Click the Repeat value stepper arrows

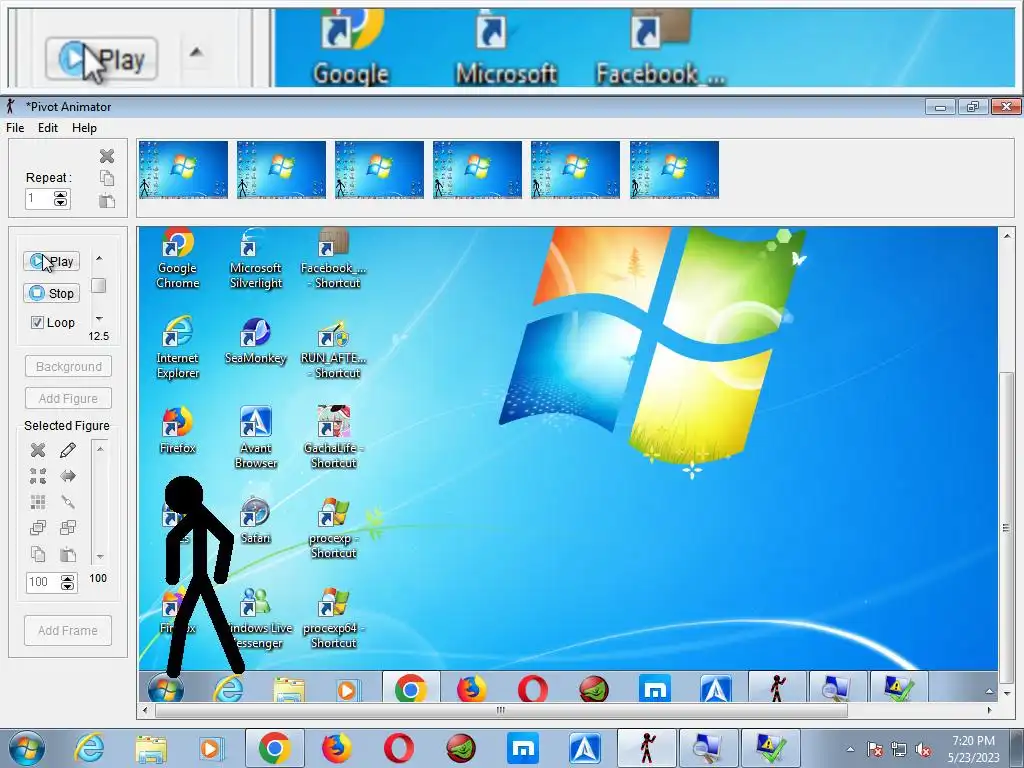click(61, 199)
